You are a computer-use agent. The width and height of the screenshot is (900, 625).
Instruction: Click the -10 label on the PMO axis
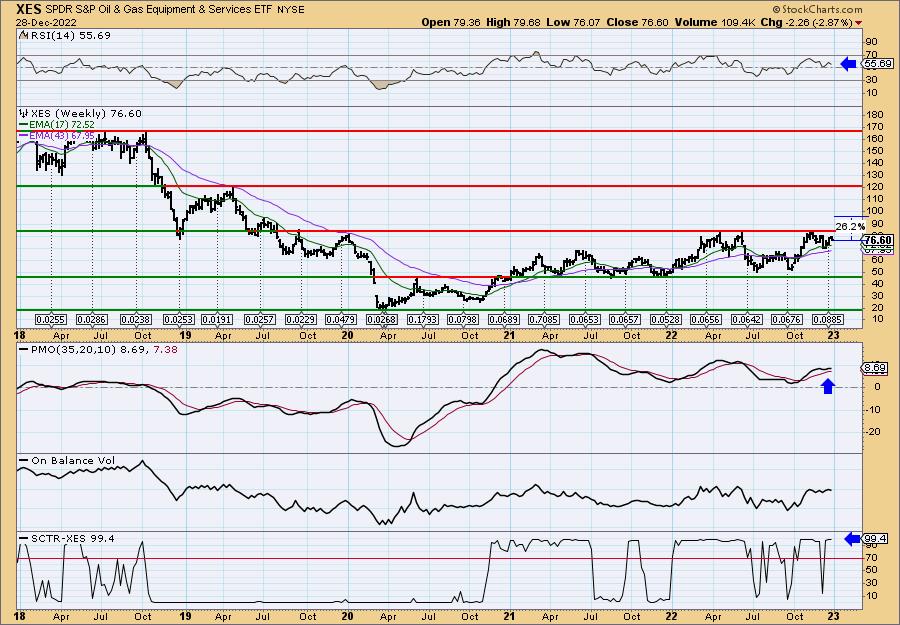[x=872, y=409]
